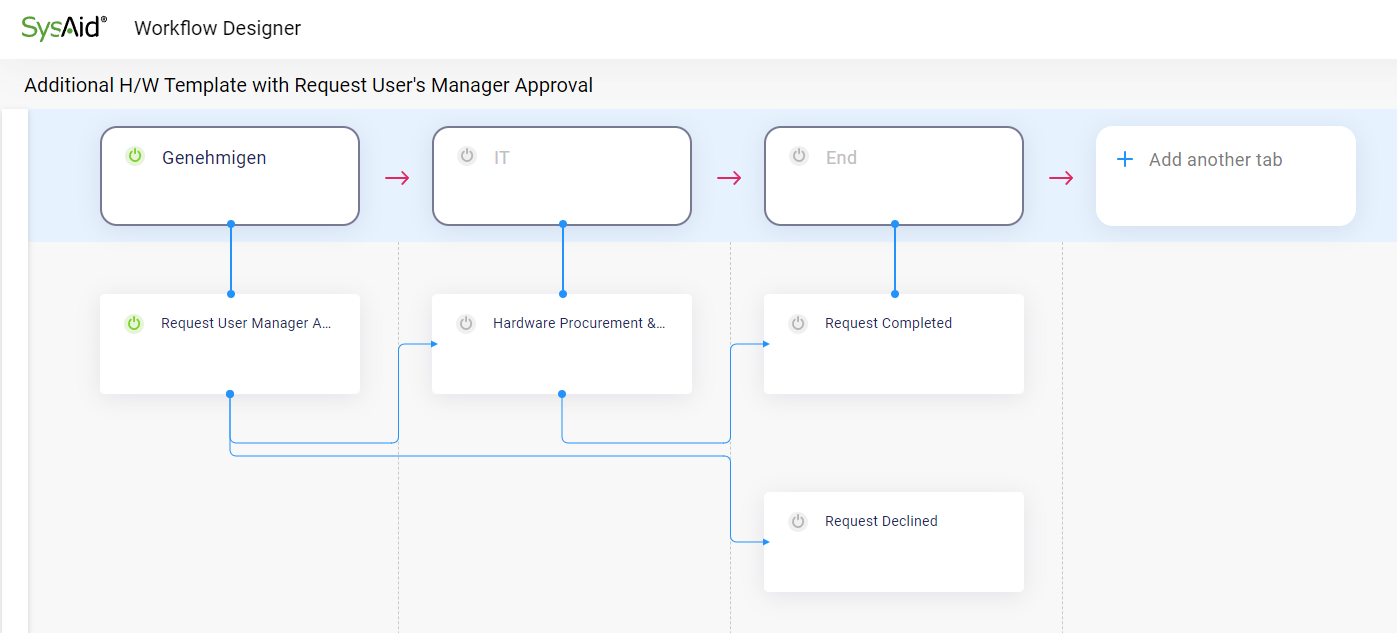The width and height of the screenshot is (1397, 633).
Task: Select the Genehmigen tab
Action: 230,176
